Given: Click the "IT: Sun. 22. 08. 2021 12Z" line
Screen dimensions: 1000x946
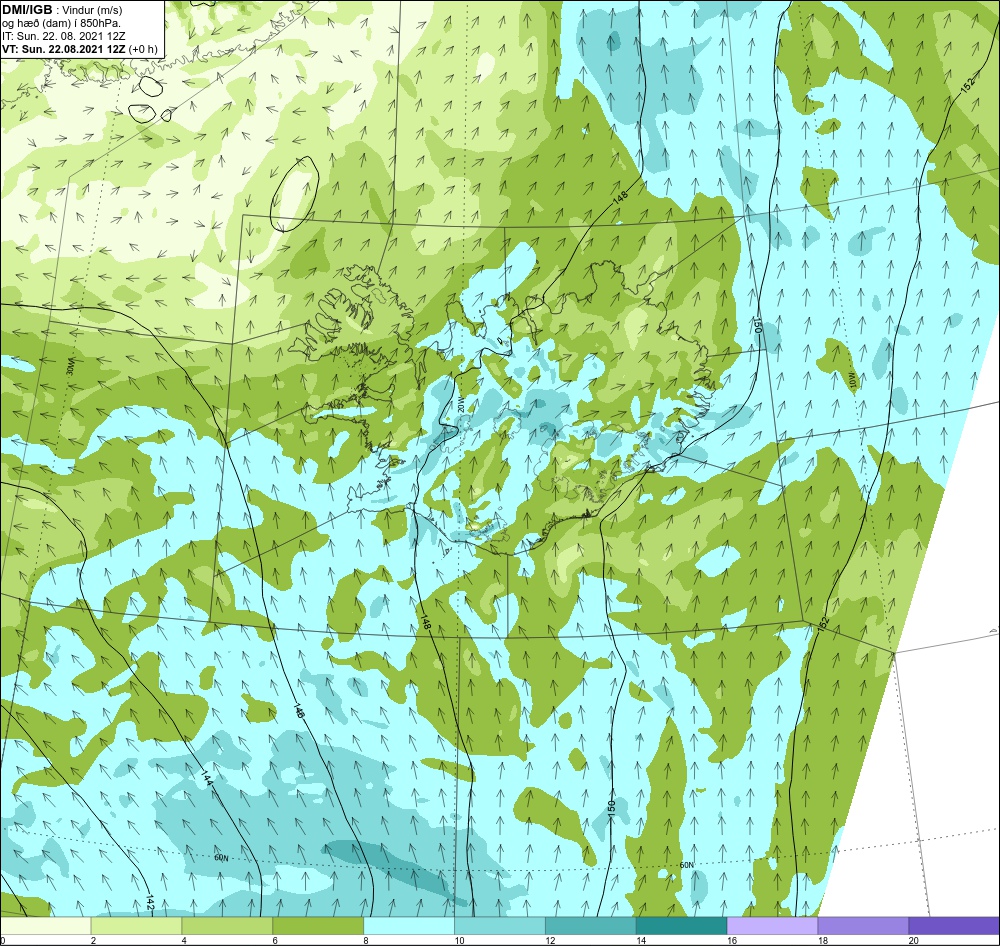Looking at the screenshot, I should (64, 36).
